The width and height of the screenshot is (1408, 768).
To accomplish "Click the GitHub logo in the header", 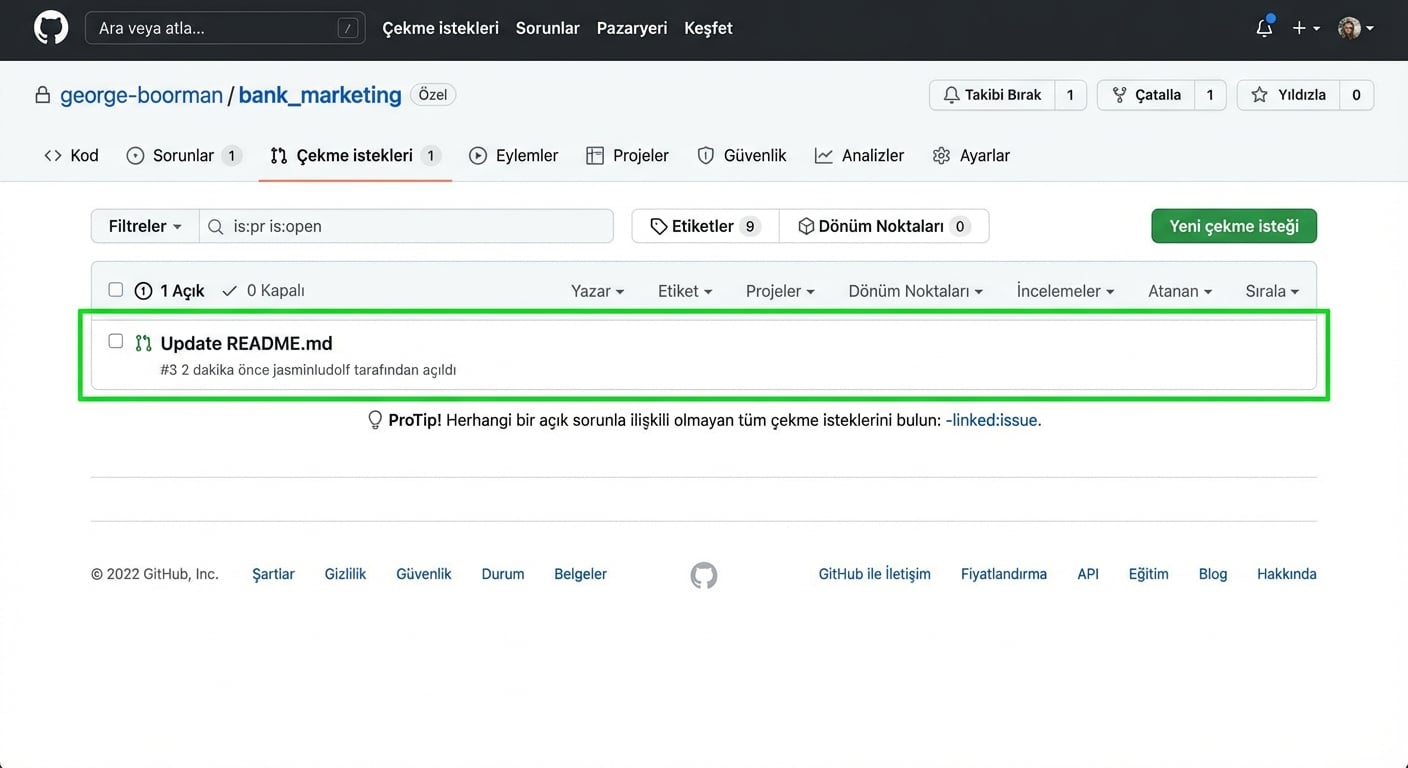I will 51,28.
